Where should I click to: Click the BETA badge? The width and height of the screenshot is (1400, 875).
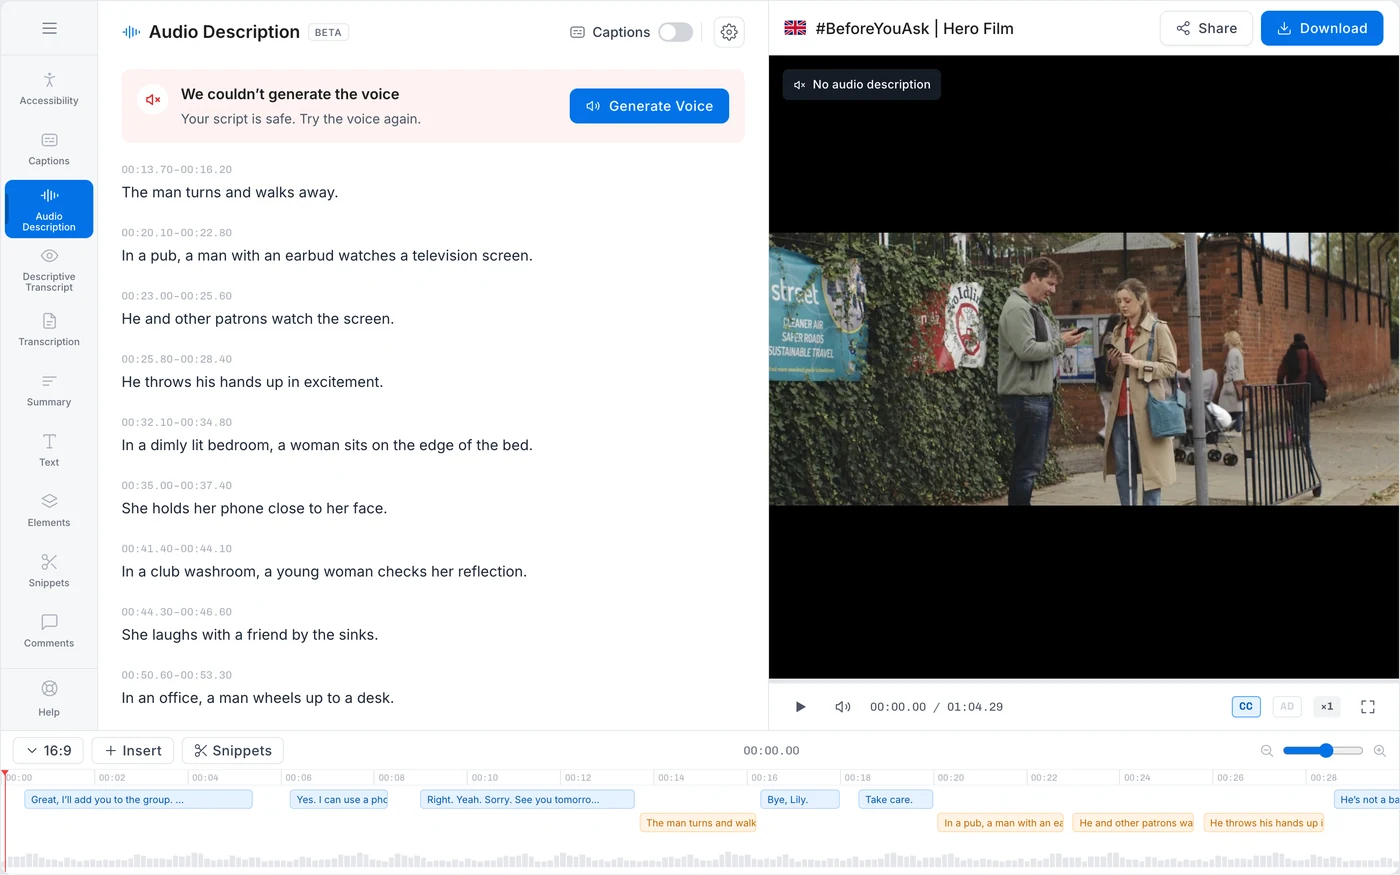328,32
